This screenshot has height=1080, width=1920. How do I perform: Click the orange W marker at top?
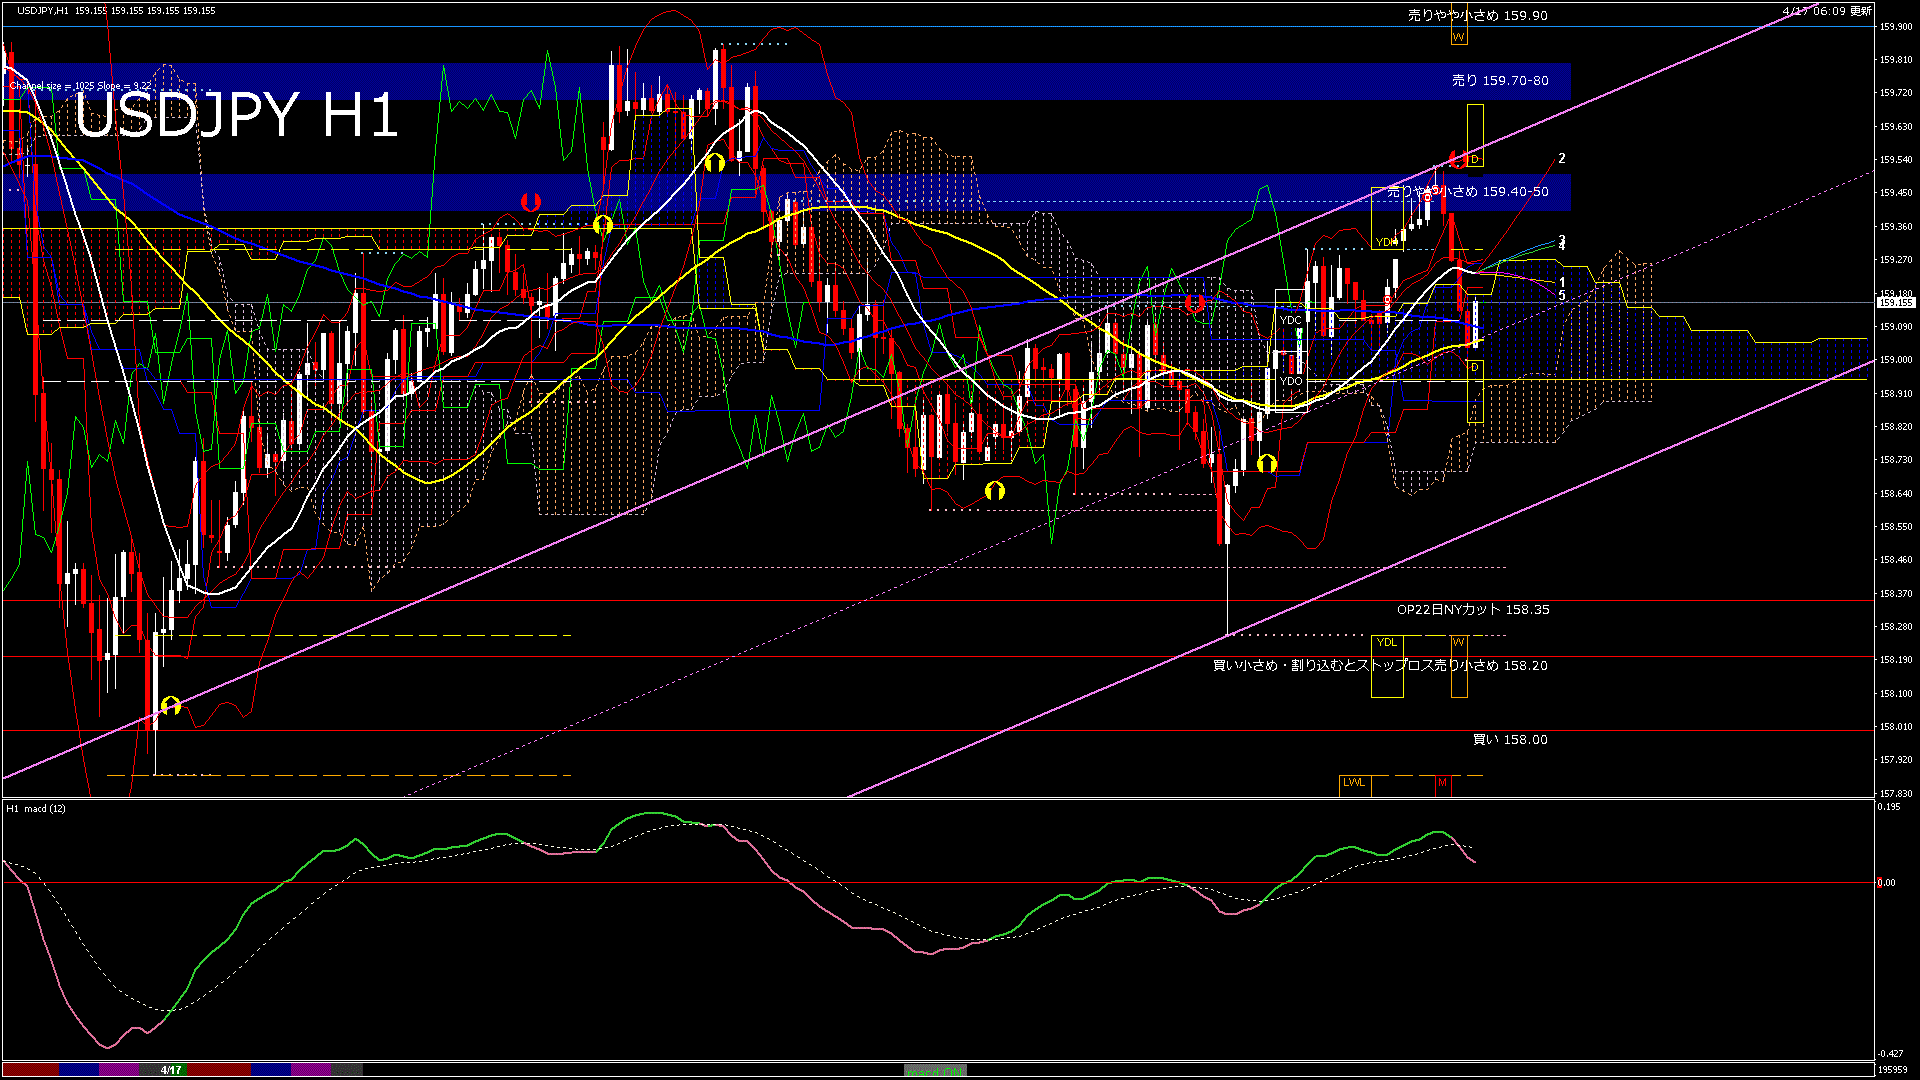pyautogui.click(x=1458, y=38)
